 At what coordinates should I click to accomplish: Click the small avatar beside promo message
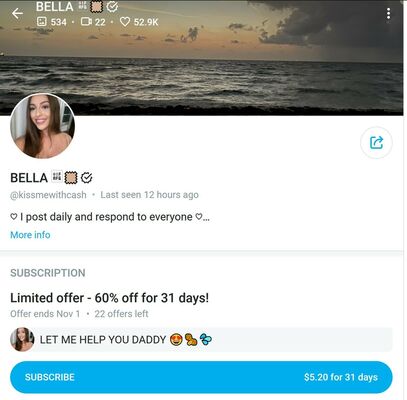22,339
